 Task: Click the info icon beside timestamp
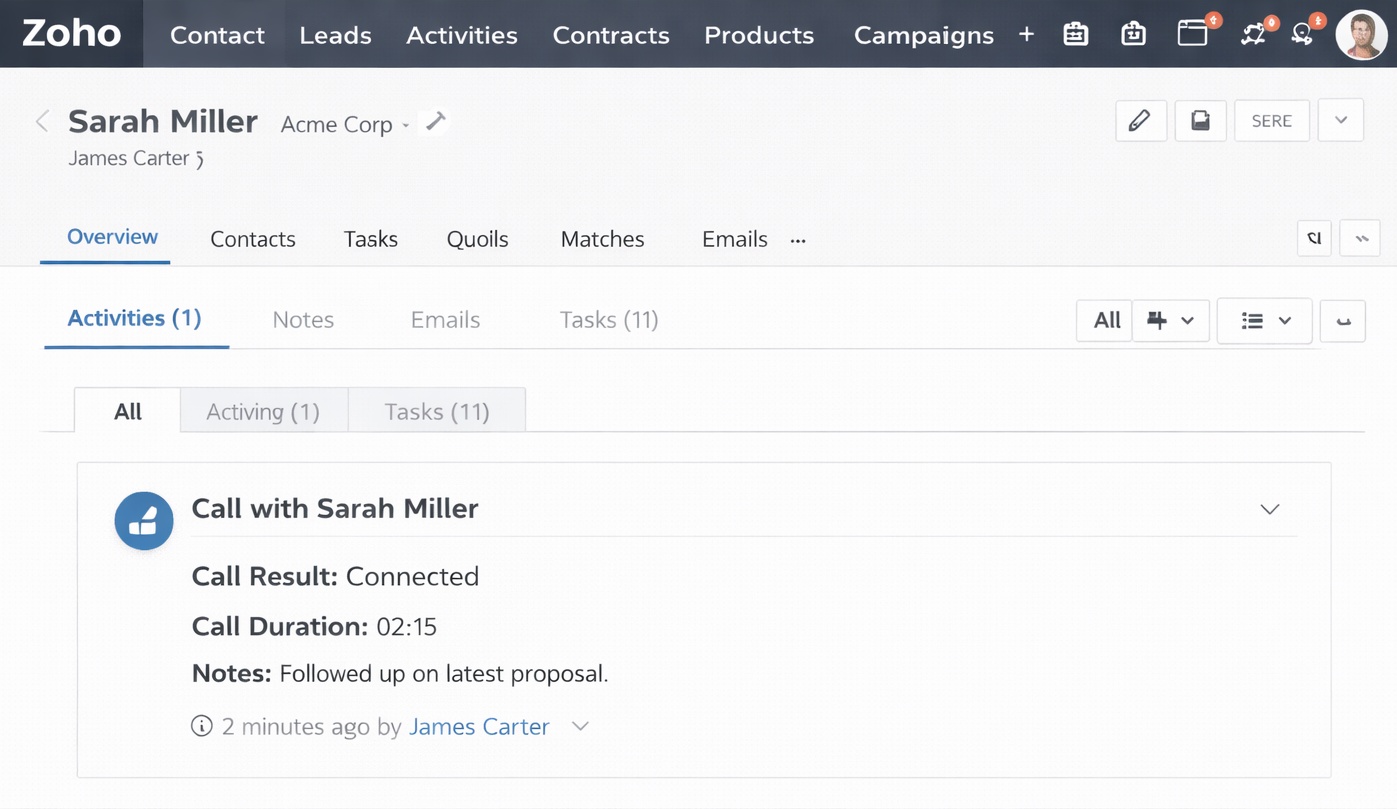pos(202,726)
